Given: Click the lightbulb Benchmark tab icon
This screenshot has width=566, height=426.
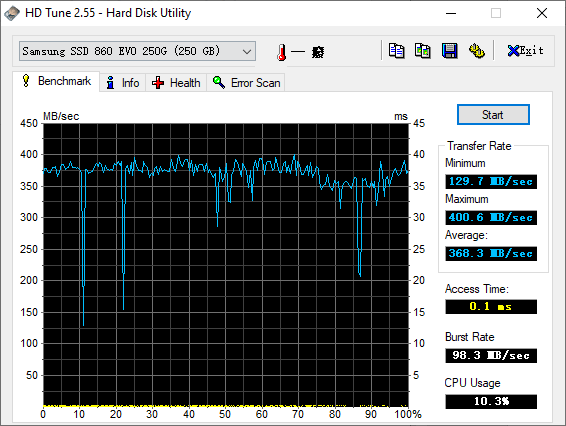Looking at the screenshot, I should click(x=26, y=81).
